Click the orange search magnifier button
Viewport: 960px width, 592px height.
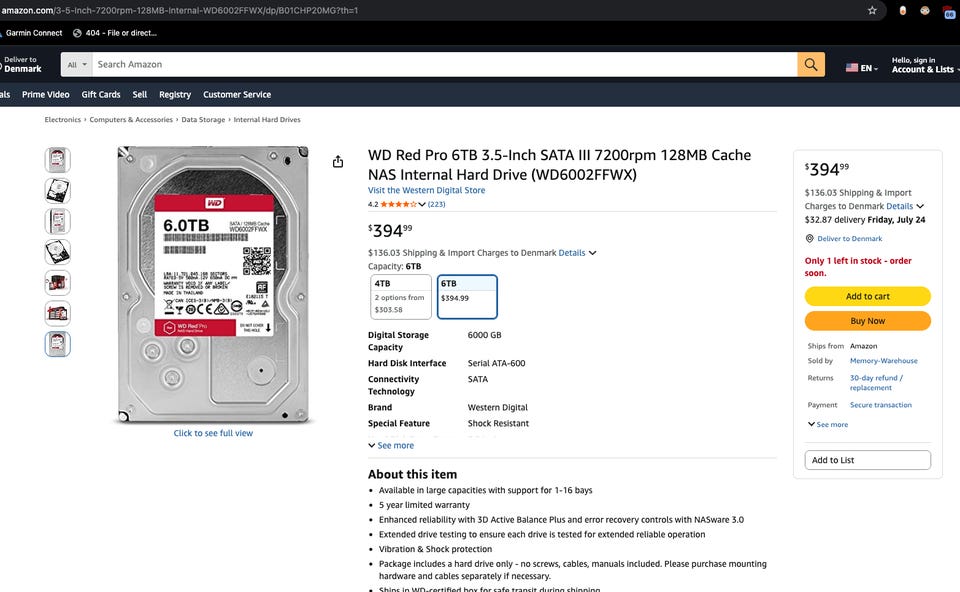point(811,64)
